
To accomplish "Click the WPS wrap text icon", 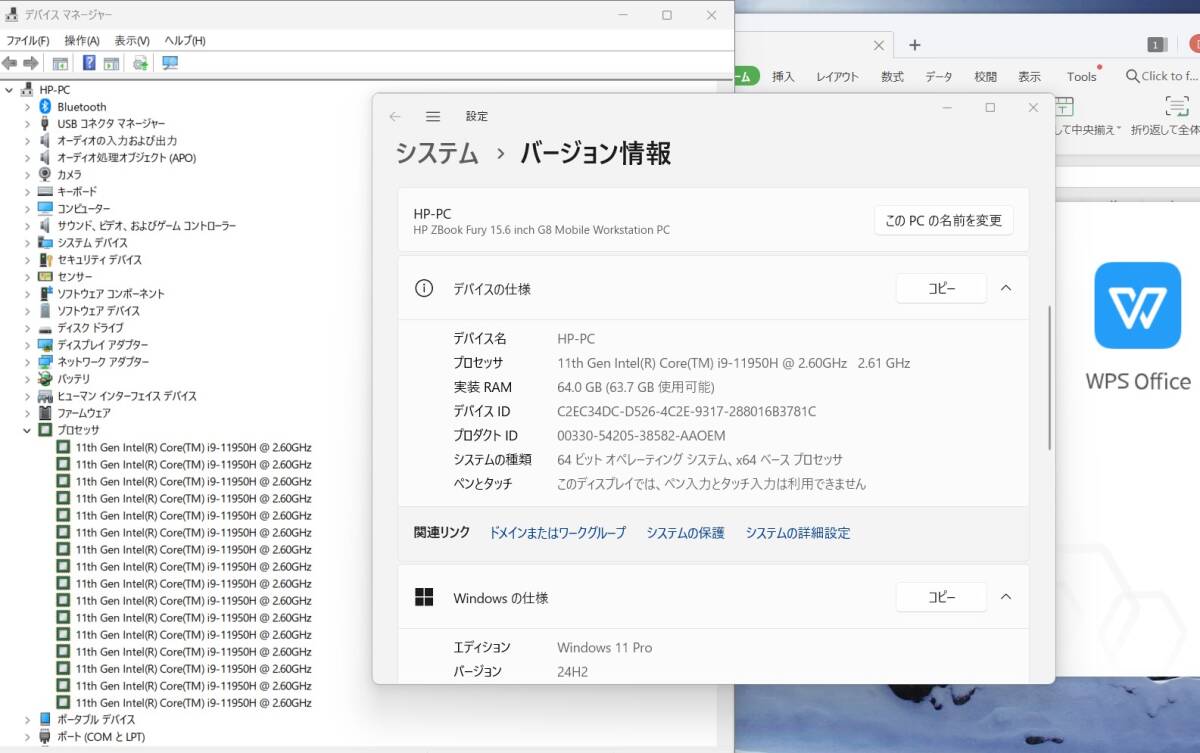I will [1177, 106].
